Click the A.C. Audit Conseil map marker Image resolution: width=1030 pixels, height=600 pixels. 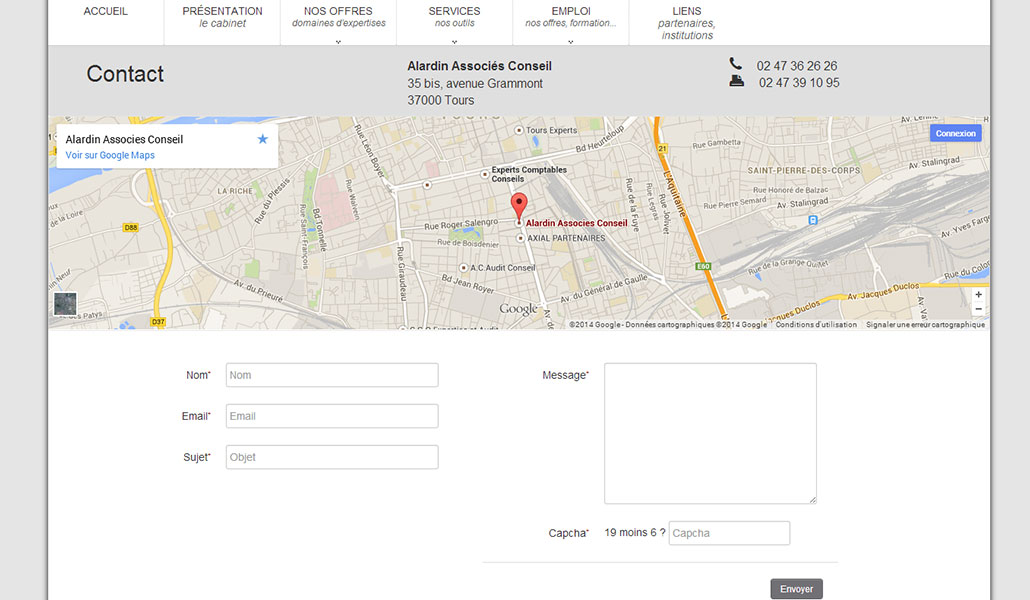[x=463, y=268]
